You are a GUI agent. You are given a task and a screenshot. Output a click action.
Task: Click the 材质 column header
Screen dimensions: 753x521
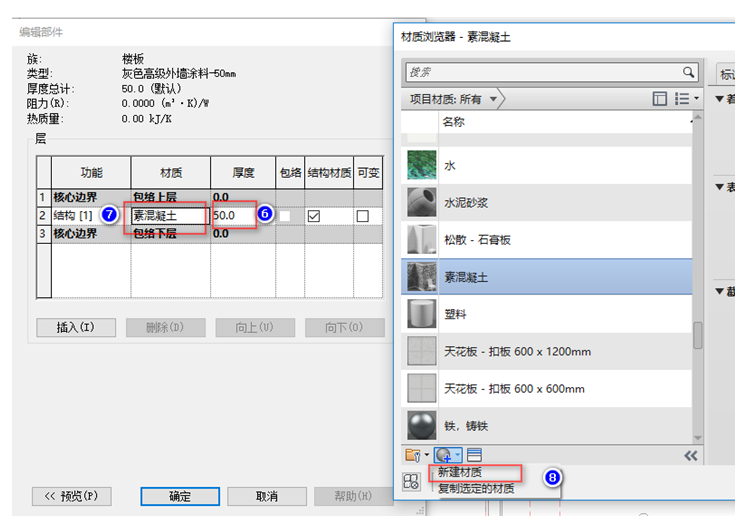(171, 172)
